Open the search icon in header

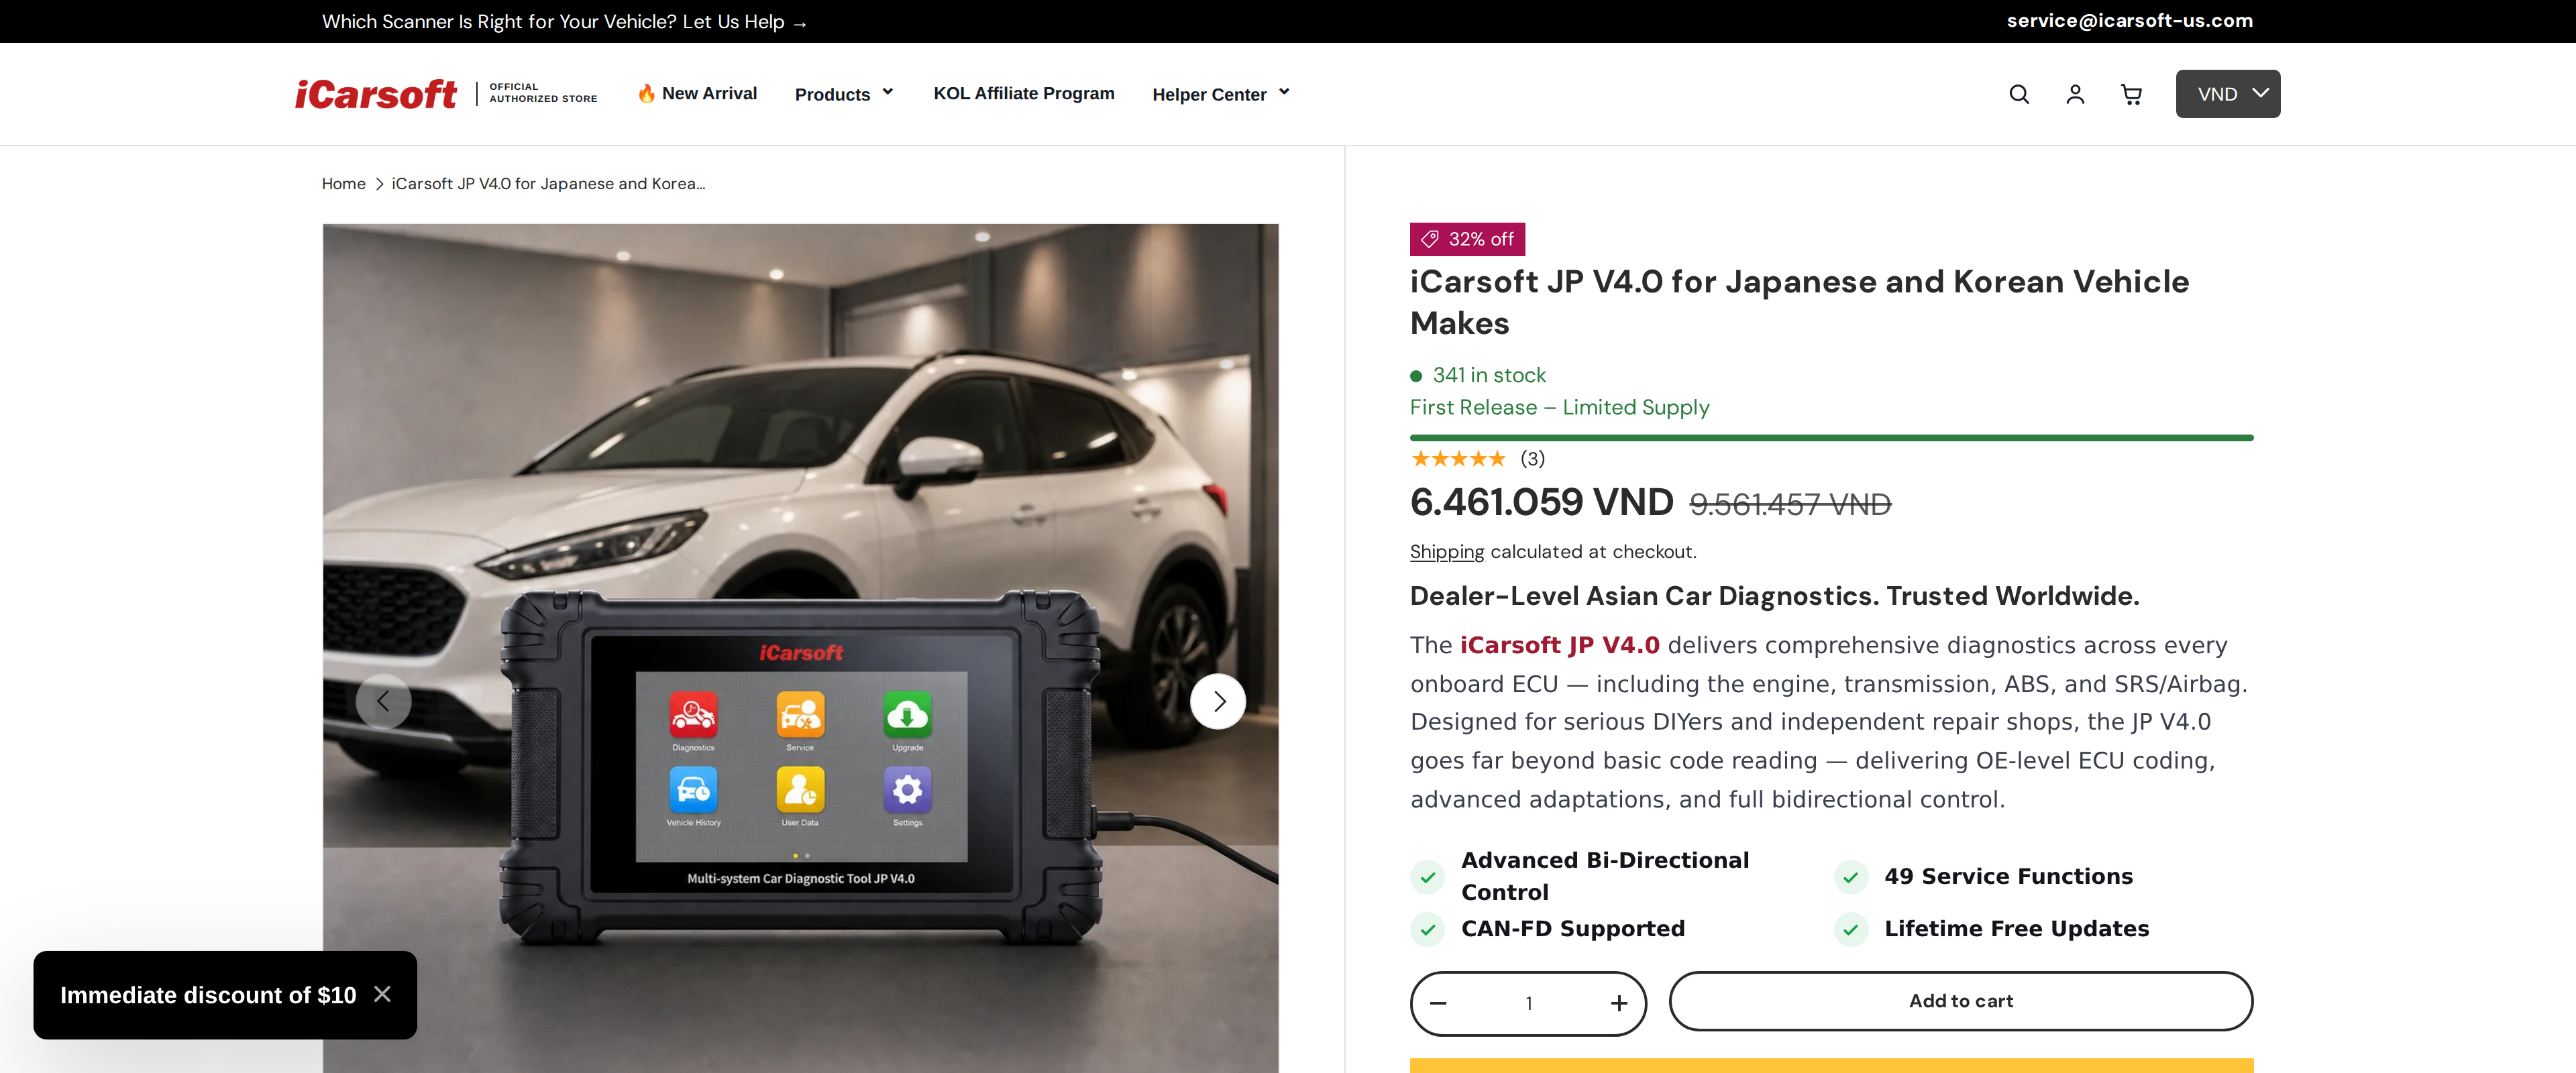(2019, 94)
